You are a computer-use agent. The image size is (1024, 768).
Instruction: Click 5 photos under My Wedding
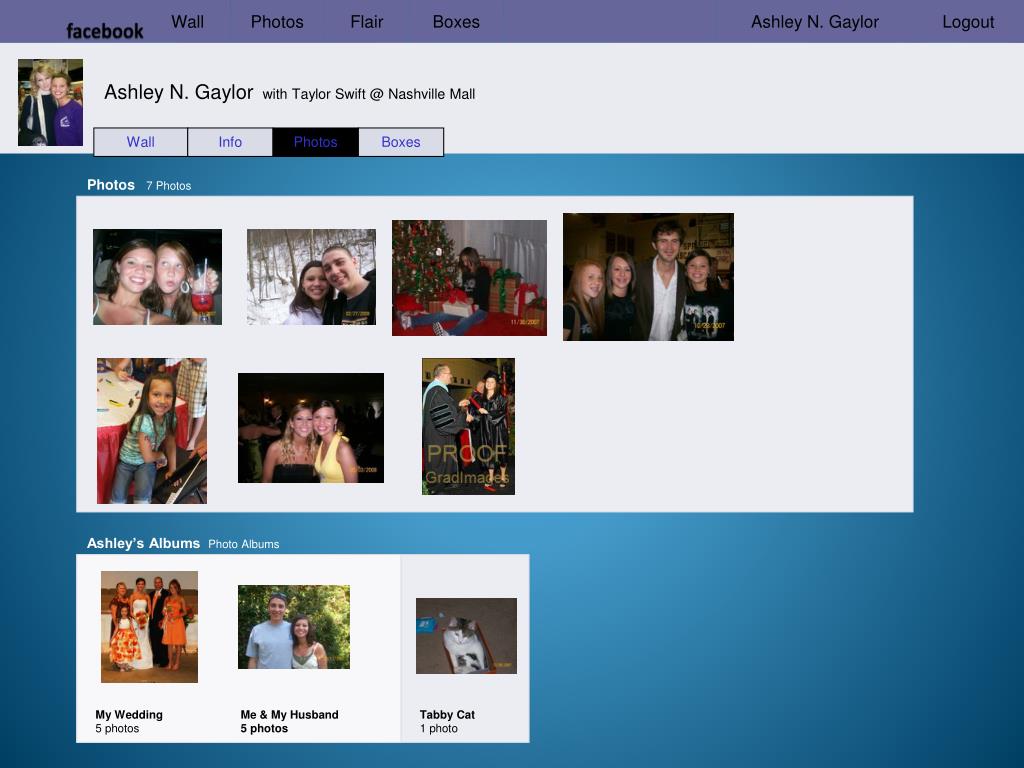118,728
